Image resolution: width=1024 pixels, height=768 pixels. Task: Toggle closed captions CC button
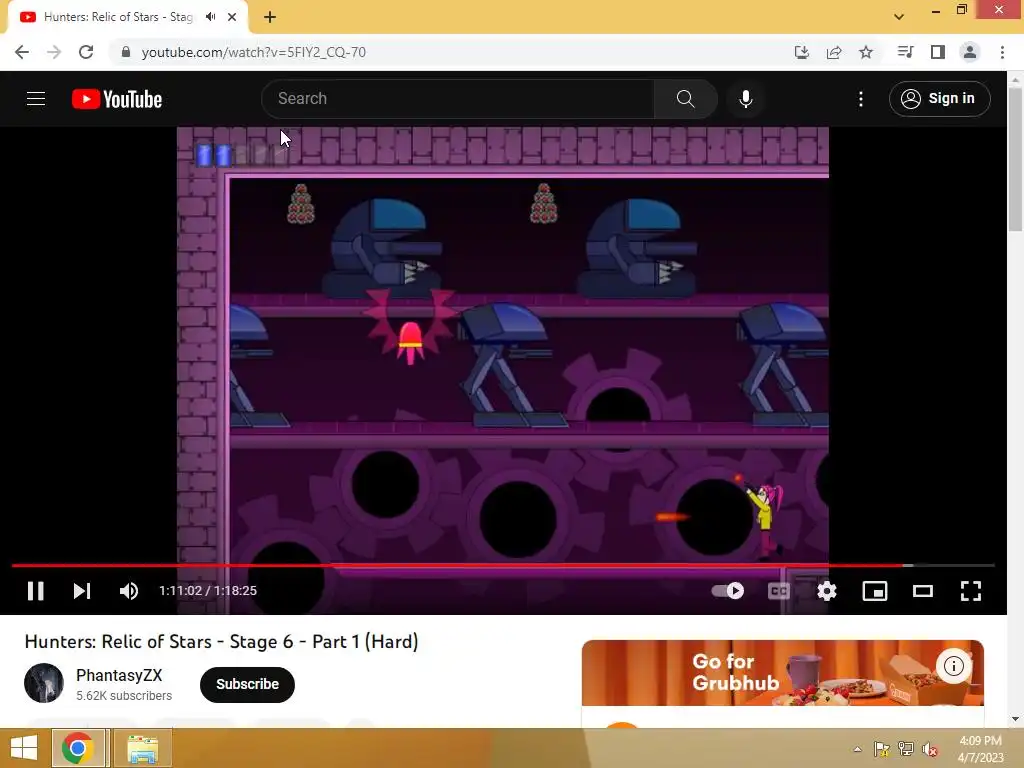pyautogui.click(x=778, y=591)
